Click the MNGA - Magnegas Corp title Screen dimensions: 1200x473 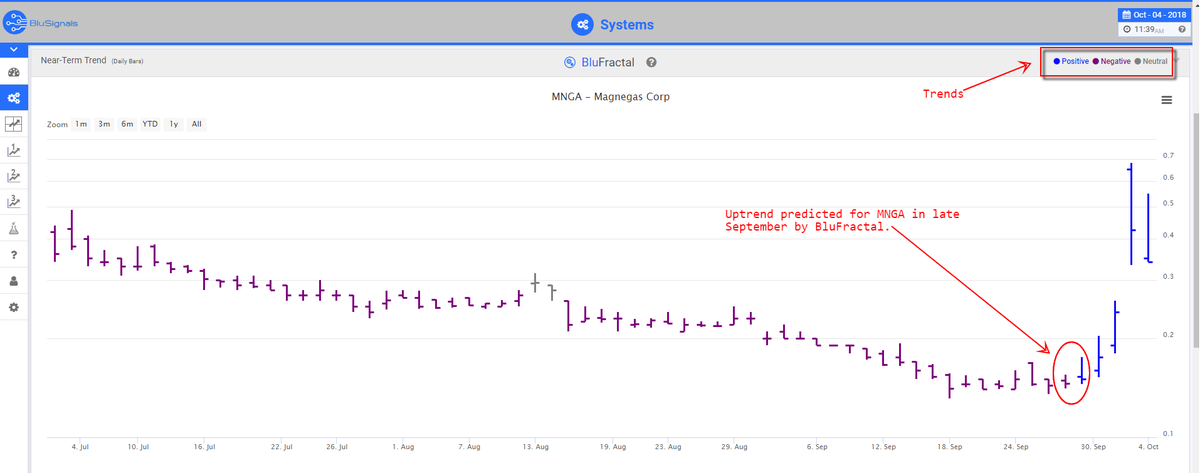[x=610, y=97]
